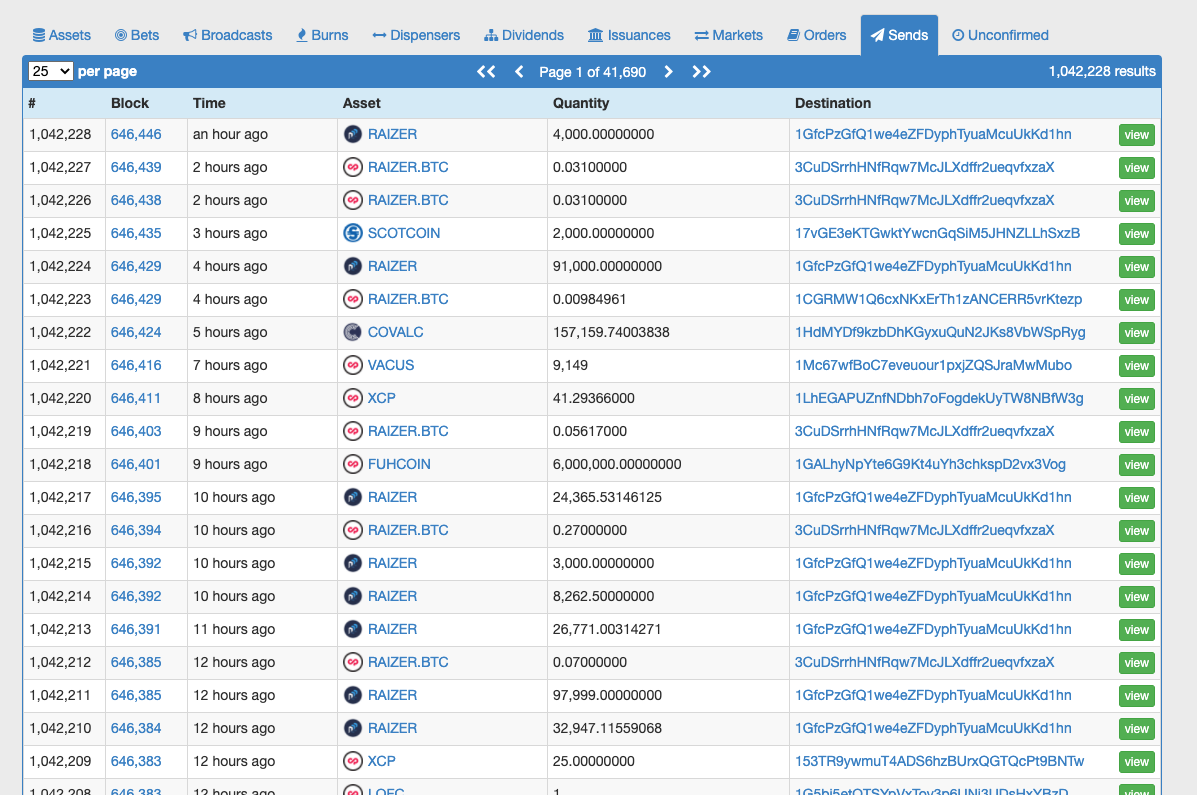Viewport: 1197px width, 795px height.
Task: Click RAIZER icon in row 1,042,213
Action: [x=353, y=629]
